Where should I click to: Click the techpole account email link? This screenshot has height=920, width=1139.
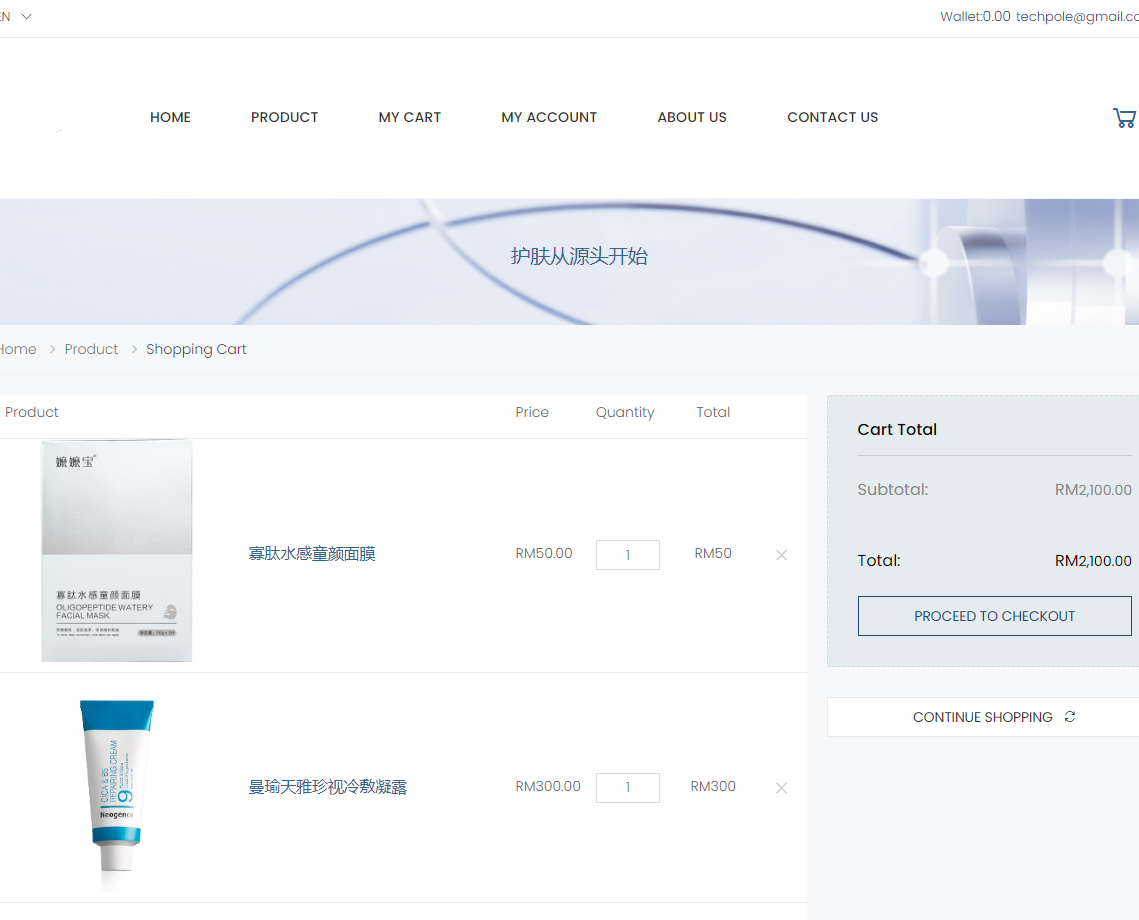(x=1076, y=16)
